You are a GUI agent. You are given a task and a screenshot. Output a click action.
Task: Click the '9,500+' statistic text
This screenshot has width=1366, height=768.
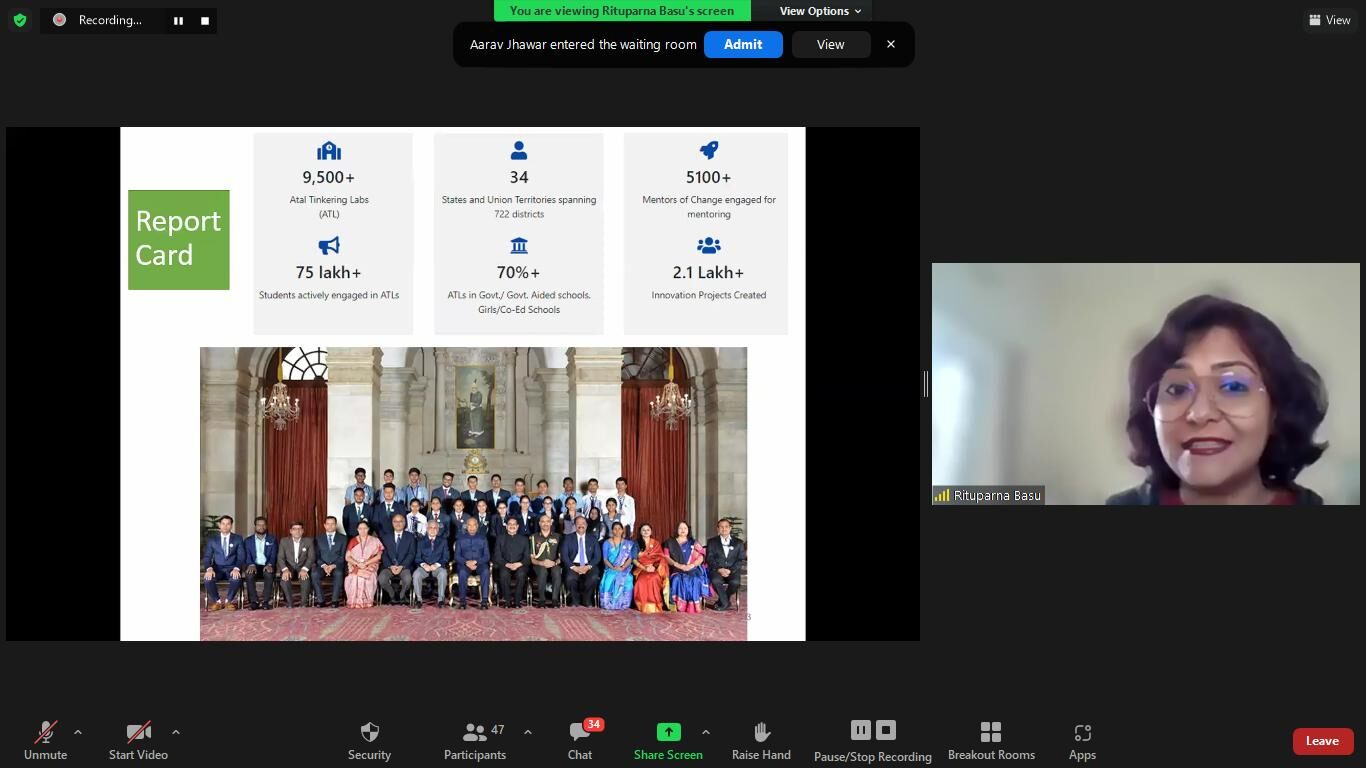pyautogui.click(x=329, y=177)
